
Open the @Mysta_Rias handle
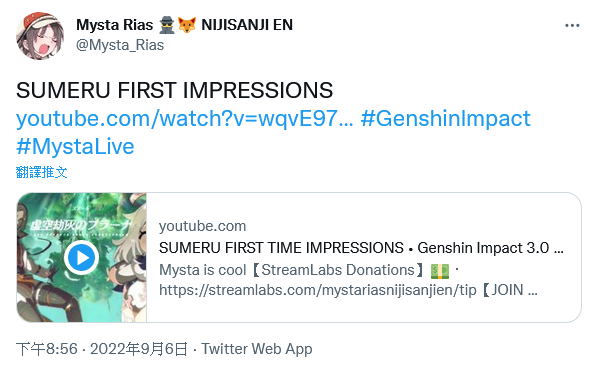tap(120, 45)
